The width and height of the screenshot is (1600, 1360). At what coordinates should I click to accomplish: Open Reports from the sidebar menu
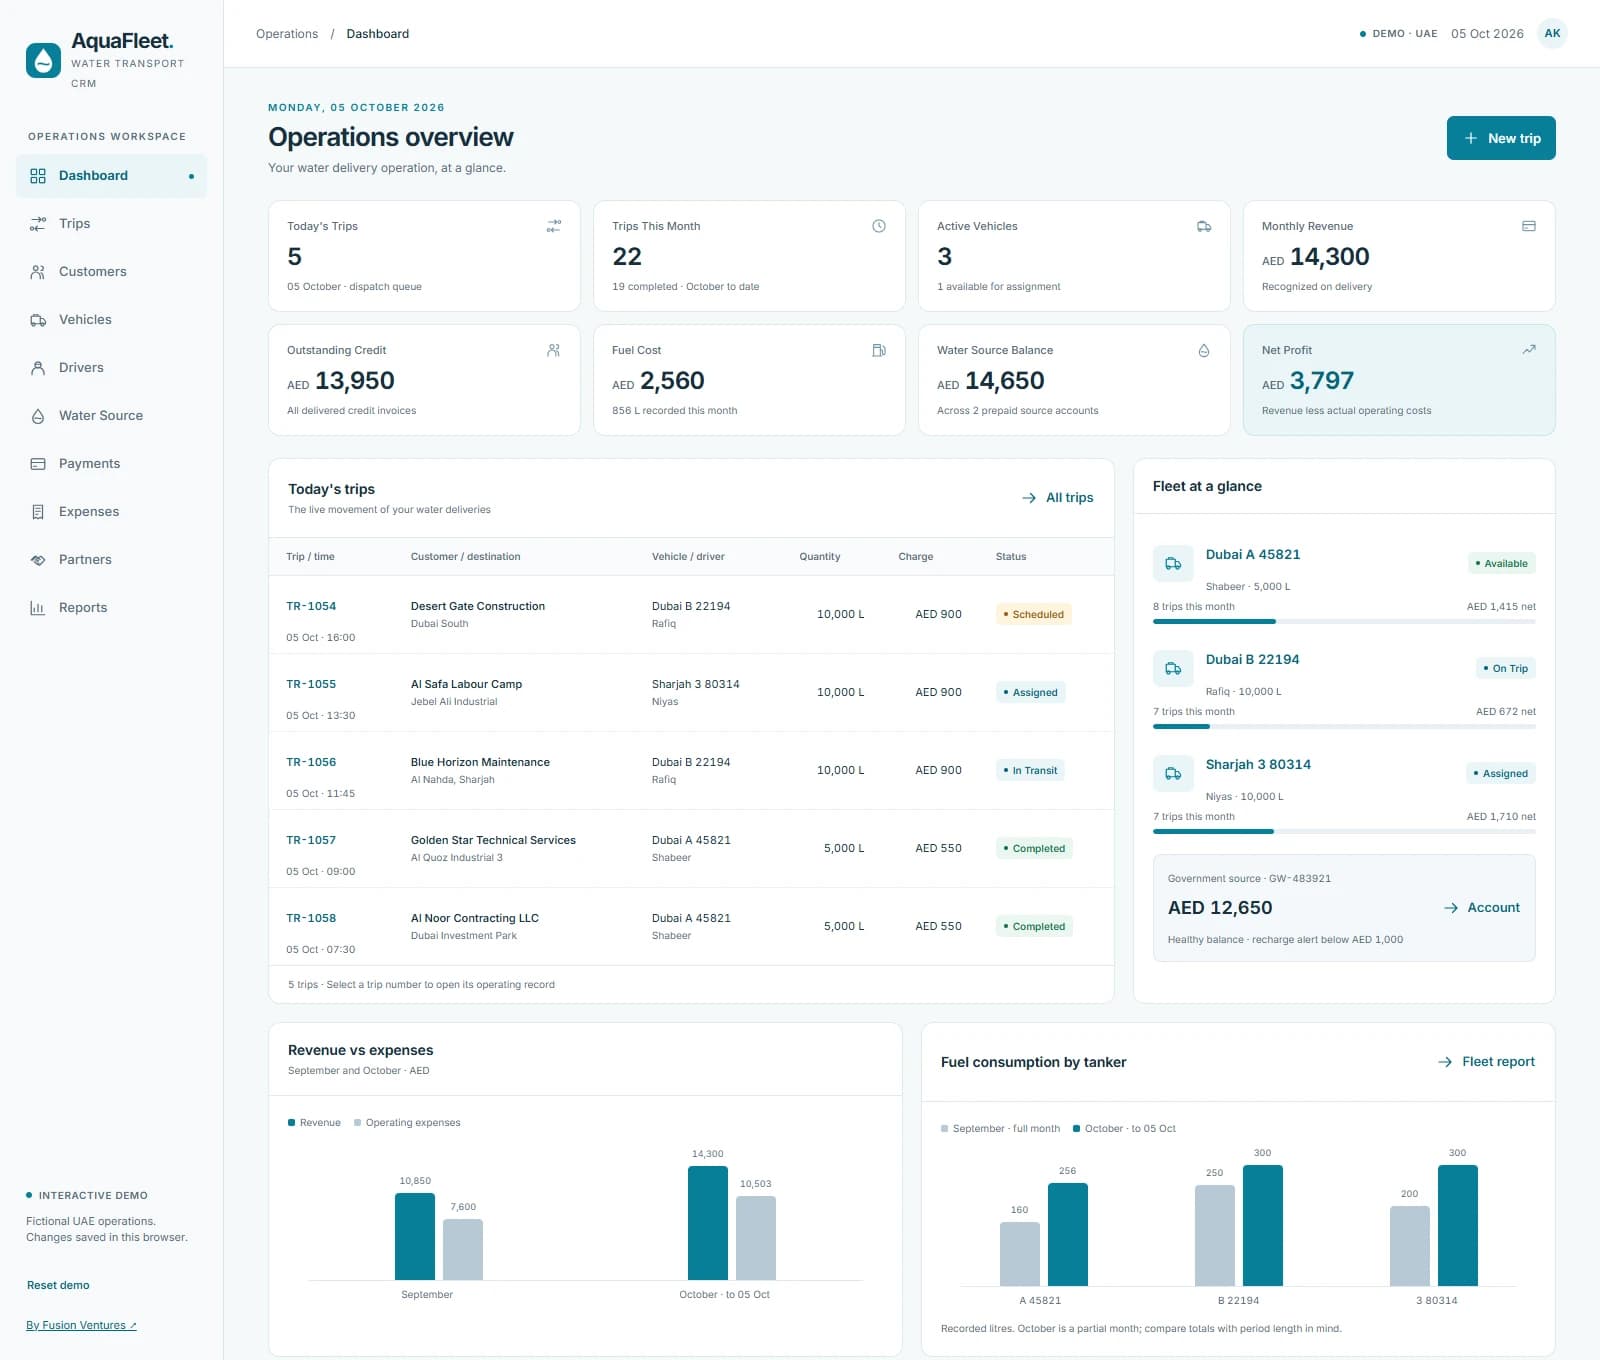click(111, 608)
